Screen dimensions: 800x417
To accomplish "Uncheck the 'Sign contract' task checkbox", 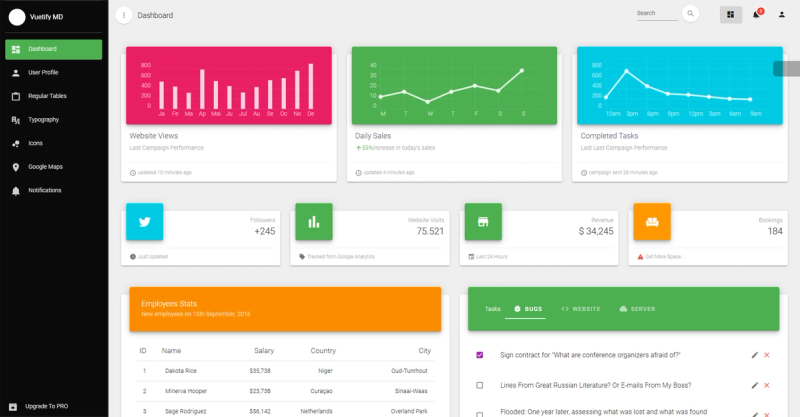I will (x=480, y=355).
